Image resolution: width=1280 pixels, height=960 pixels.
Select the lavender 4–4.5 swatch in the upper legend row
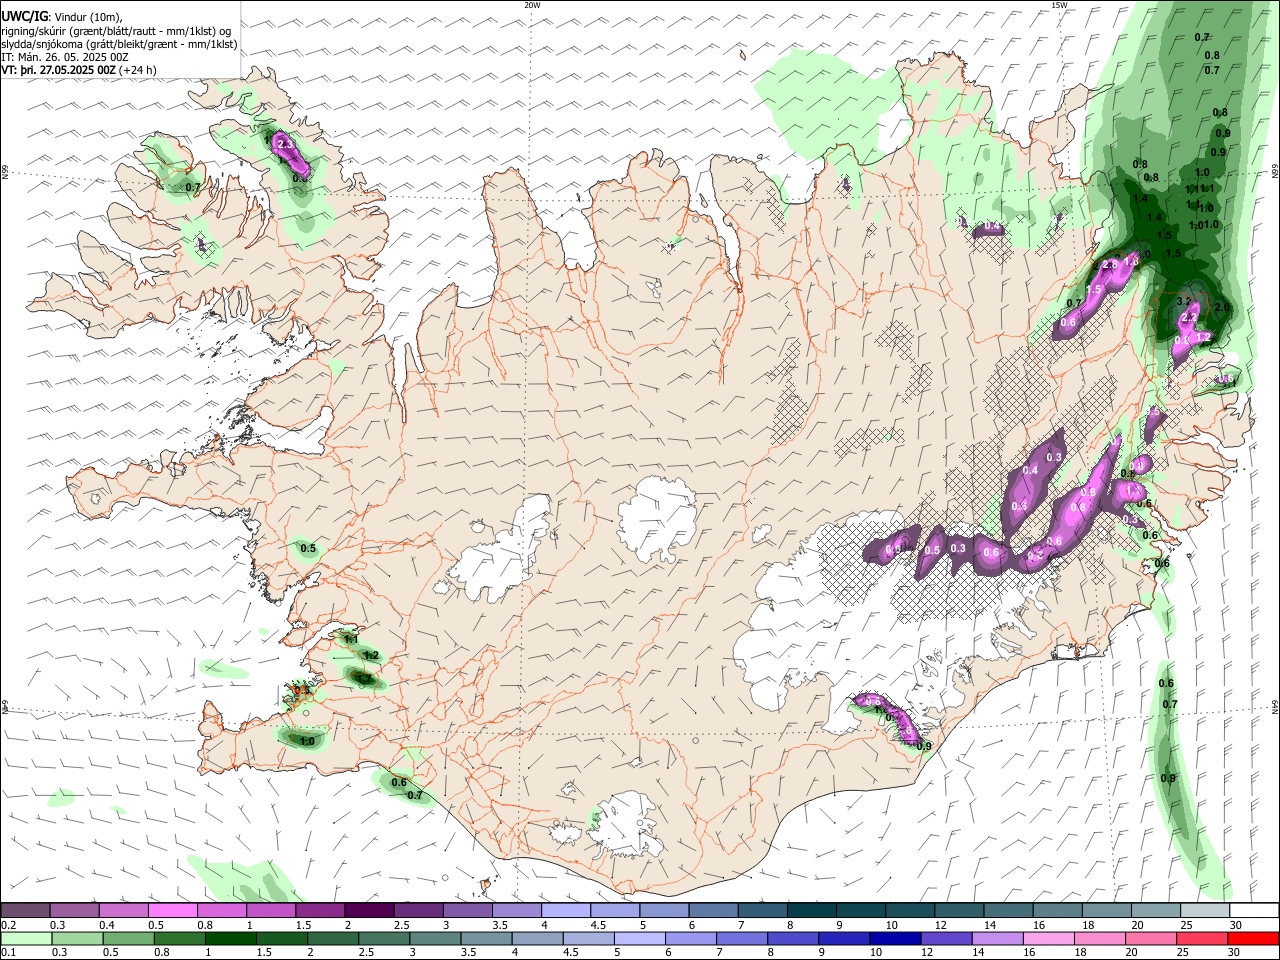pyautogui.click(x=566, y=910)
